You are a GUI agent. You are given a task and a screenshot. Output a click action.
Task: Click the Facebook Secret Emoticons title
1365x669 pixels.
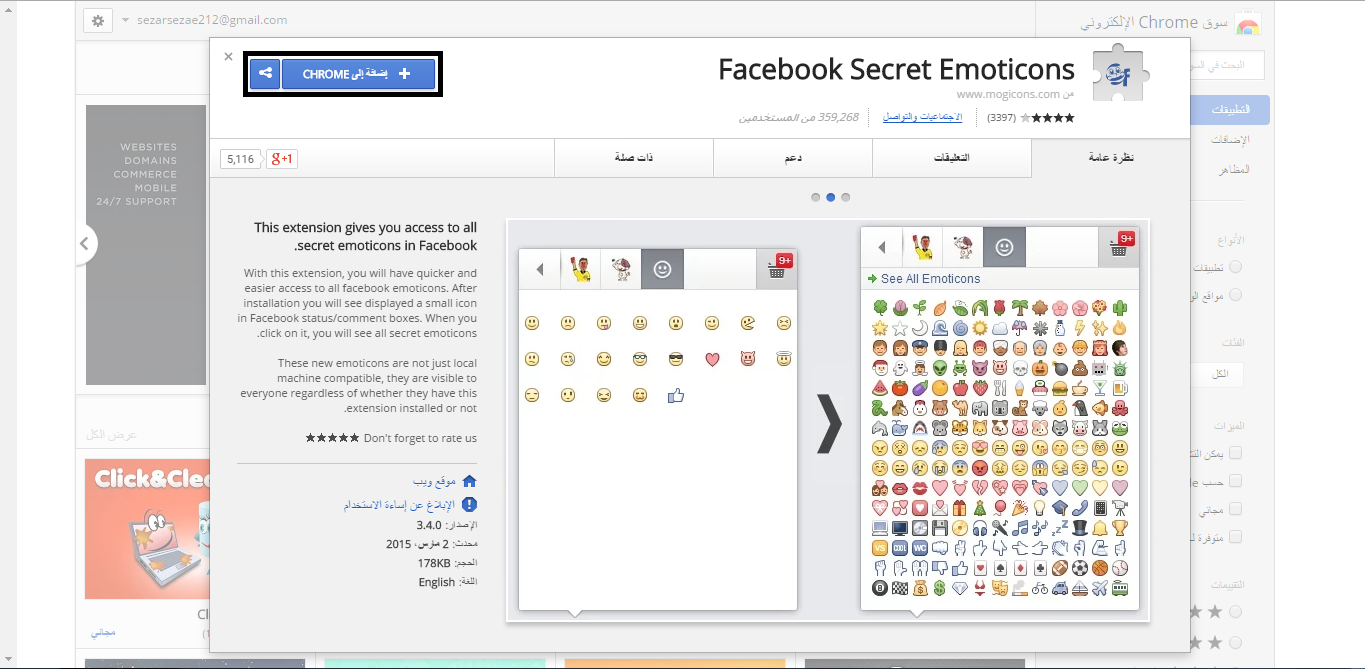896,69
